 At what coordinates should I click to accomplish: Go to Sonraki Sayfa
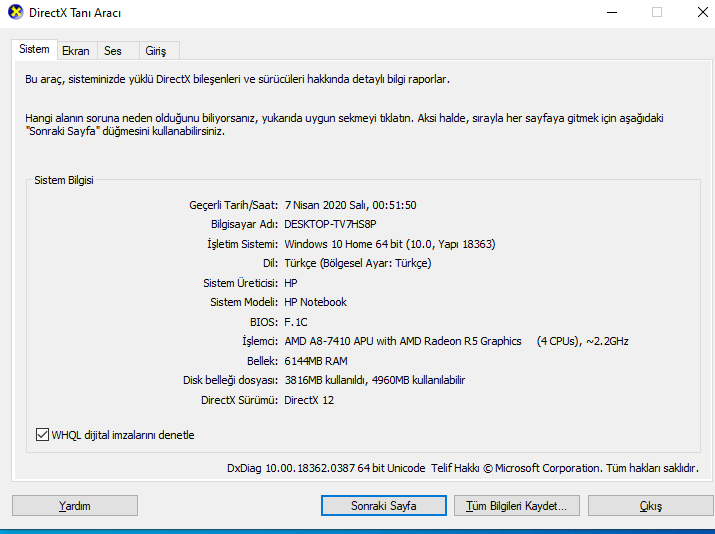[383, 506]
